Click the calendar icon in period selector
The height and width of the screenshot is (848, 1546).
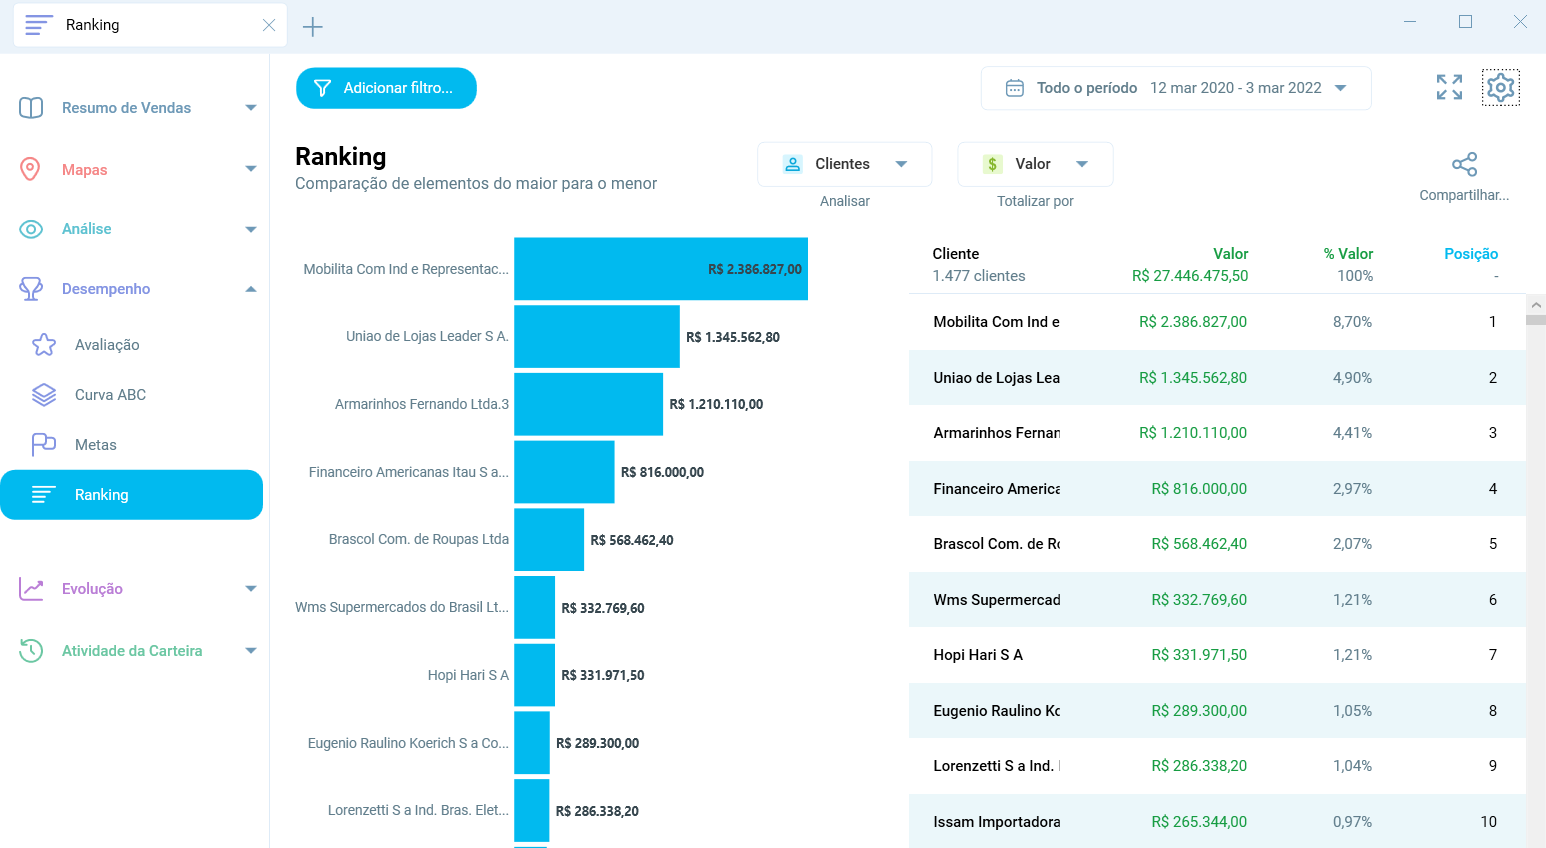[1014, 88]
